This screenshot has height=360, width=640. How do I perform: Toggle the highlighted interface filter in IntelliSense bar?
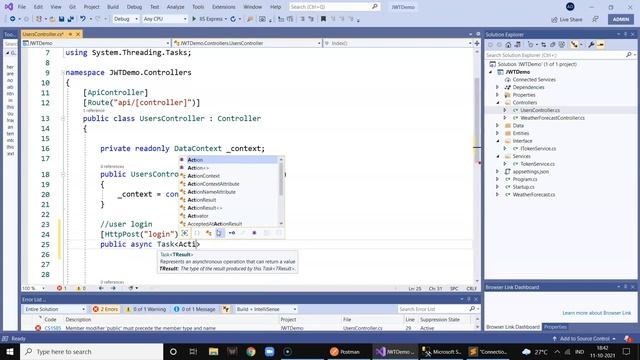tap(220, 233)
